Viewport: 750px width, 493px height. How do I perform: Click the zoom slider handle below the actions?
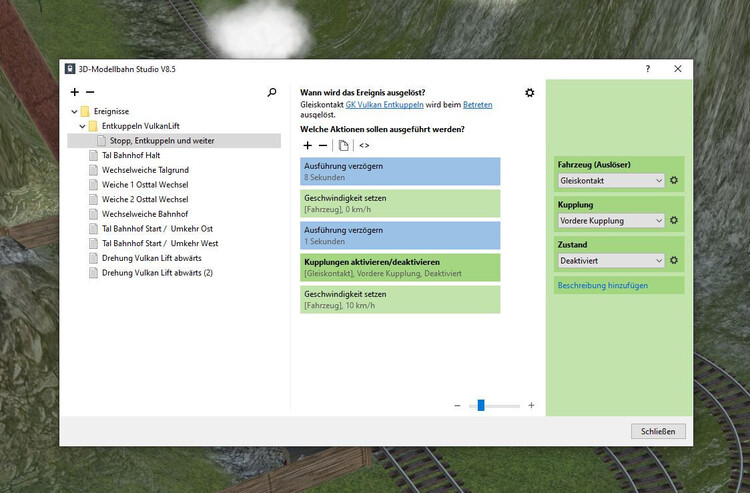pyautogui.click(x=481, y=405)
